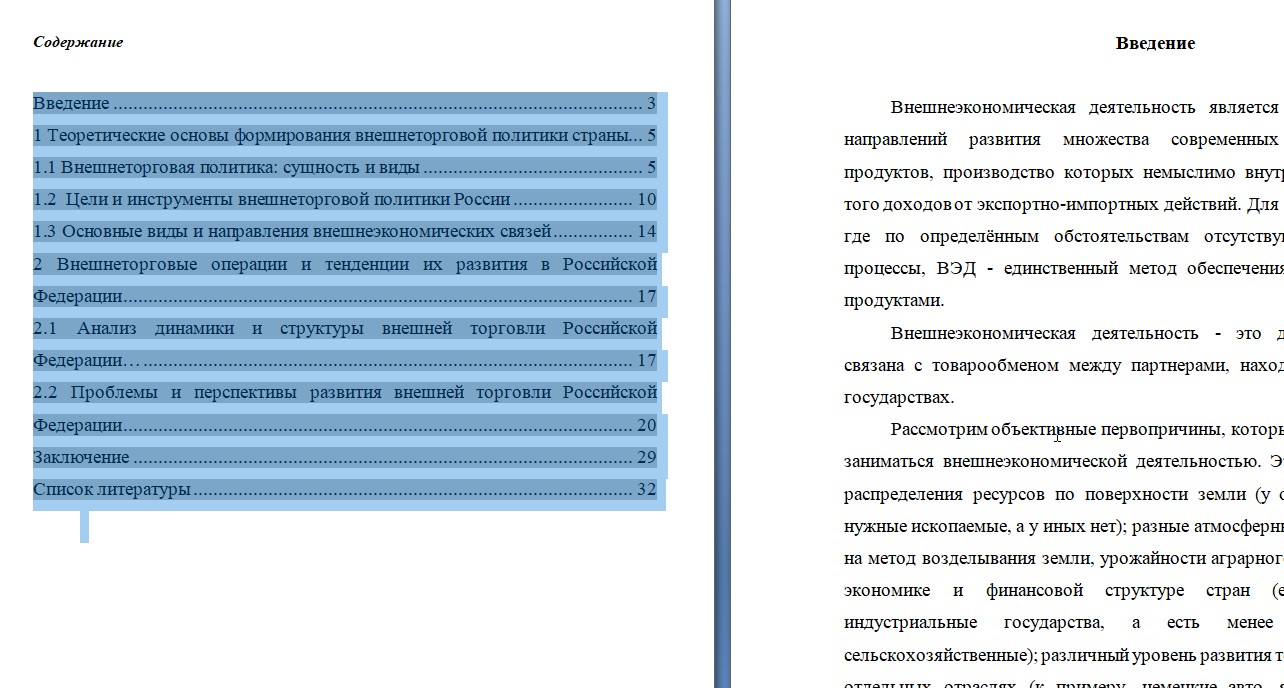Click line starting 'экономике и финансовой структуре'

(x=1064, y=590)
